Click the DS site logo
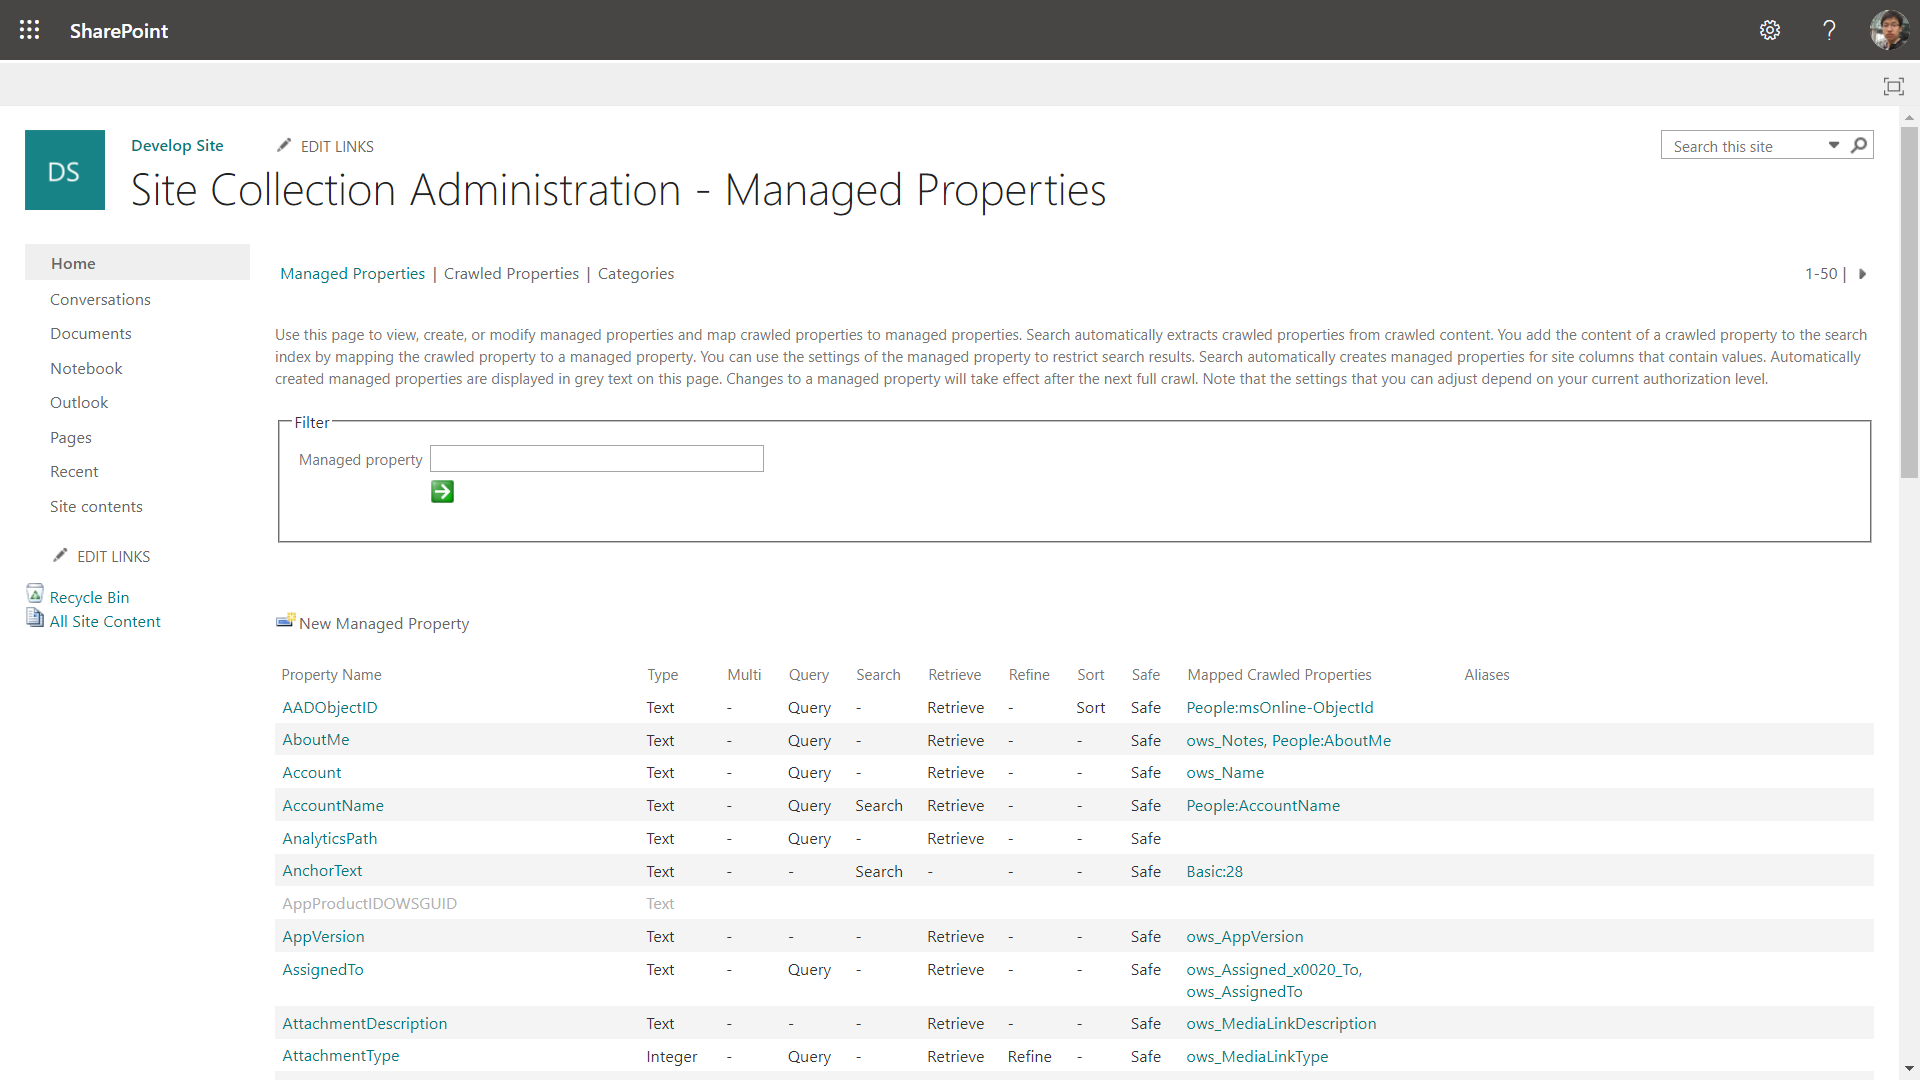1920x1080 pixels. (65, 170)
